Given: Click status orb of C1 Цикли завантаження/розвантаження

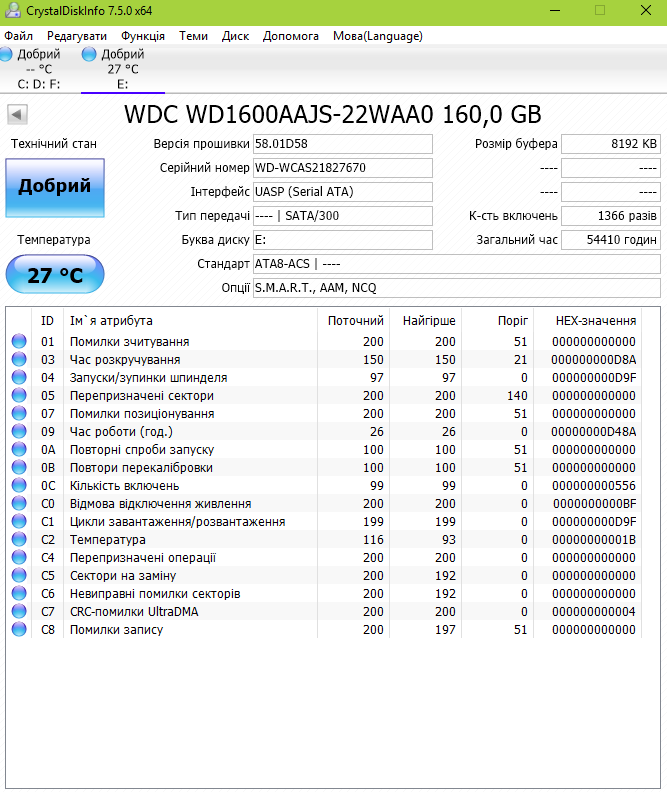Looking at the screenshot, I should (x=19, y=521).
